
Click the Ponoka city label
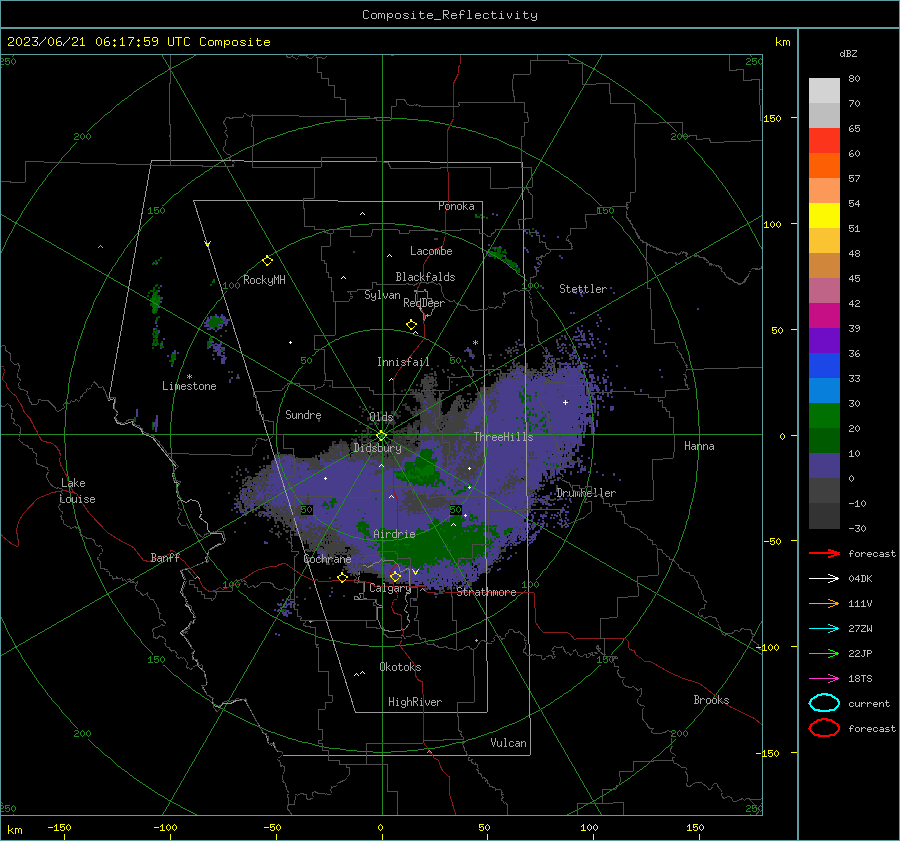(456, 206)
